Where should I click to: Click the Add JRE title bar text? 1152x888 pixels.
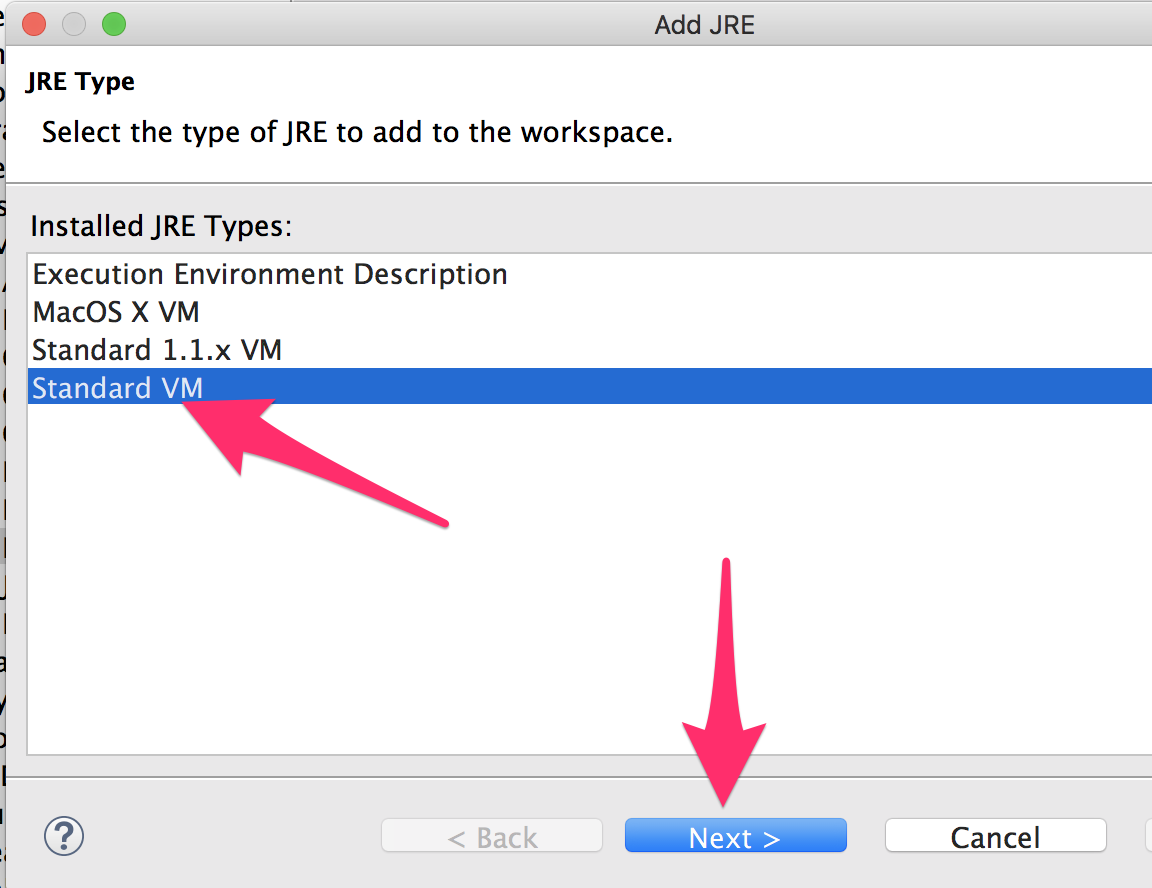pyautogui.click(x=704, y=24)
